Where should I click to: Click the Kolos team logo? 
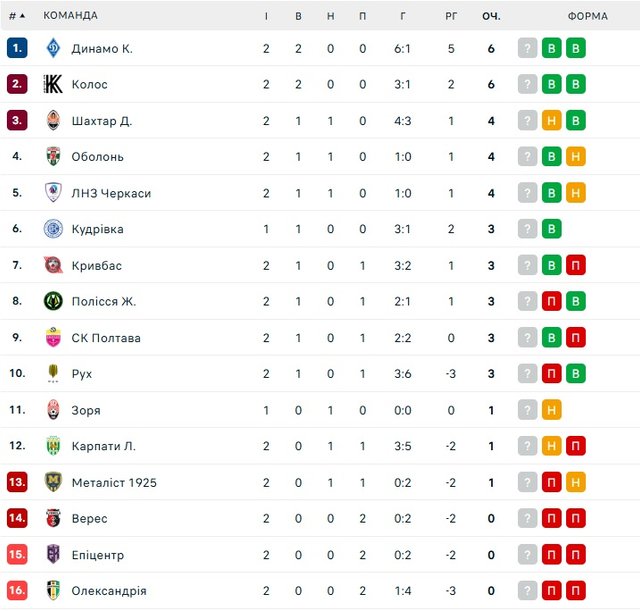(x=54, y=84)
